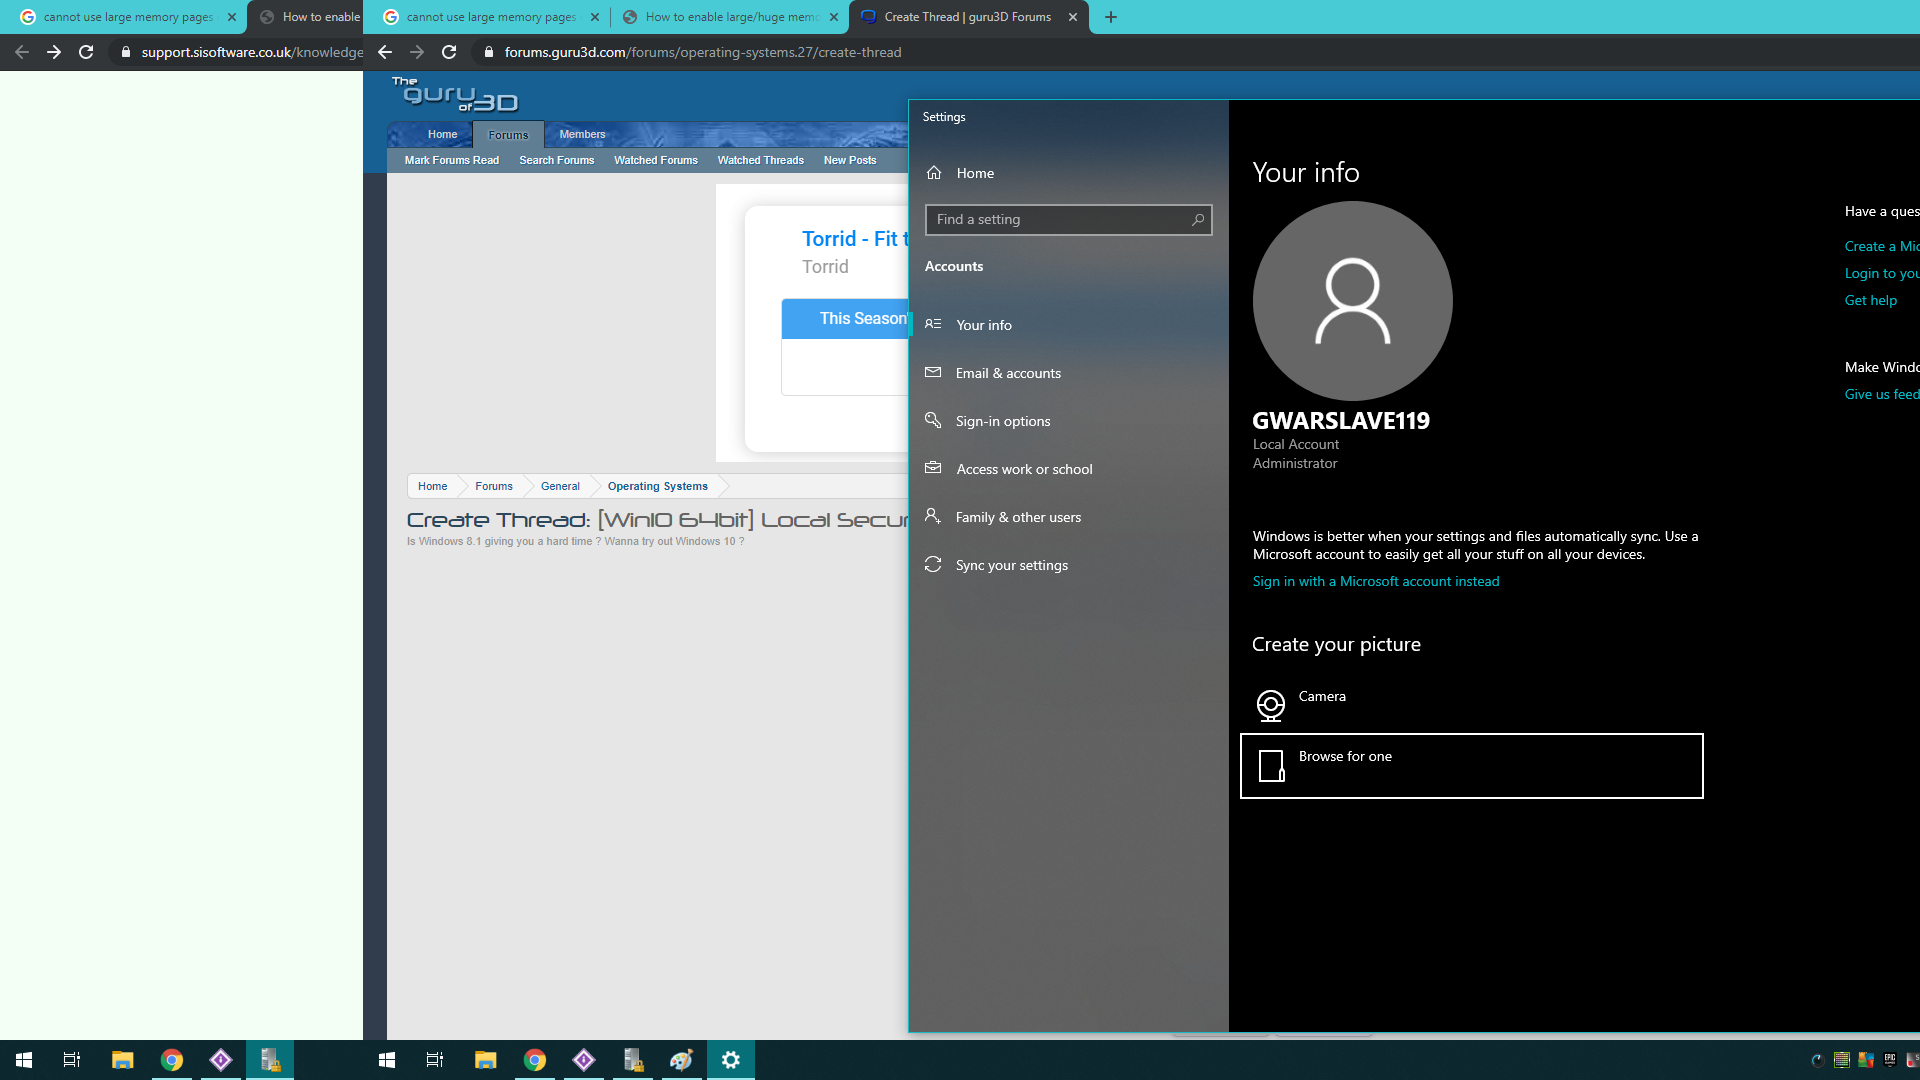1920x1080 pixels.
Task: Click forward arrow beside forums.guru3d.com address
Action: pos(417,52)
